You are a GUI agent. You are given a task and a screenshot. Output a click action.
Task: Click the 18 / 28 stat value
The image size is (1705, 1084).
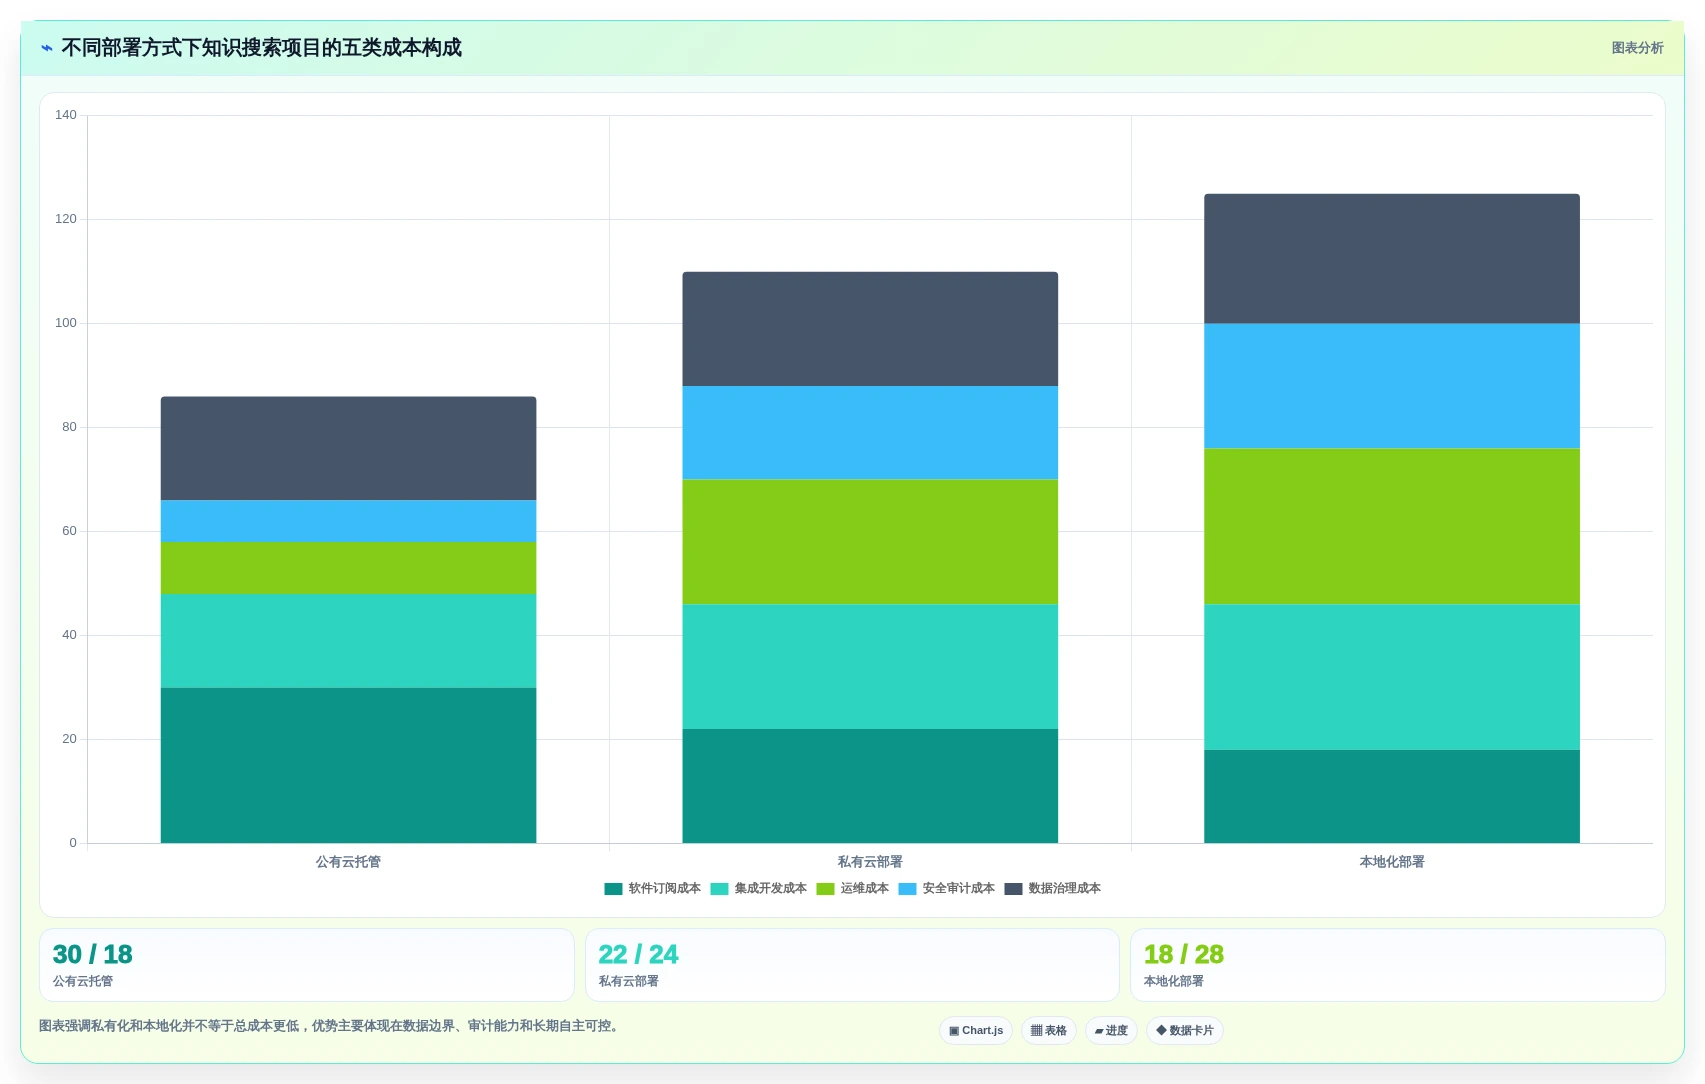click(x=1184, y=955)
